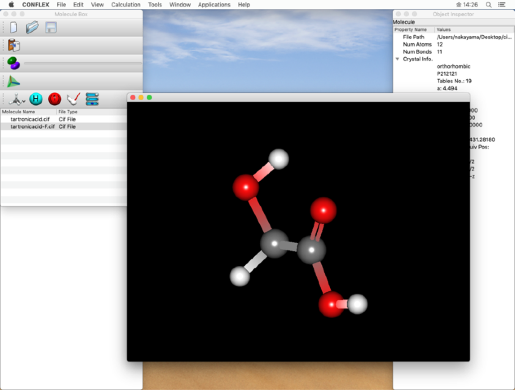
Task: Click the green and purple orbital icon
Action: (14, 63)
